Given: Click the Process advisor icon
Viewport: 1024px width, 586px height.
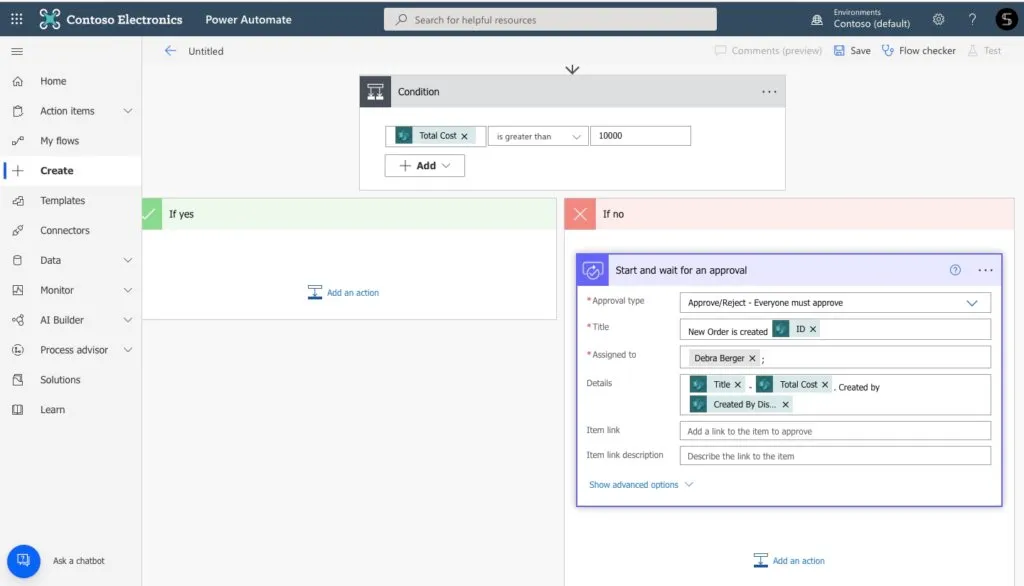Looking at the screenshot, I should [18, 350].
